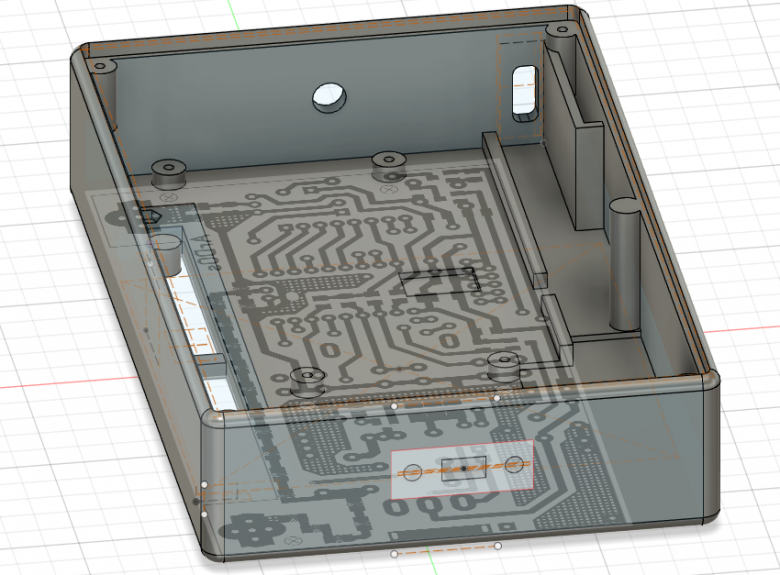Click the right circle in switch sketch
This screenshot has height=575, width=780.
[514, 465]
